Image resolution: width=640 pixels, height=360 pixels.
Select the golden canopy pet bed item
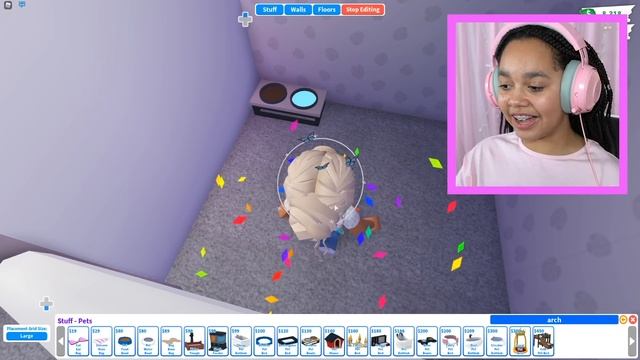(520, 341)
